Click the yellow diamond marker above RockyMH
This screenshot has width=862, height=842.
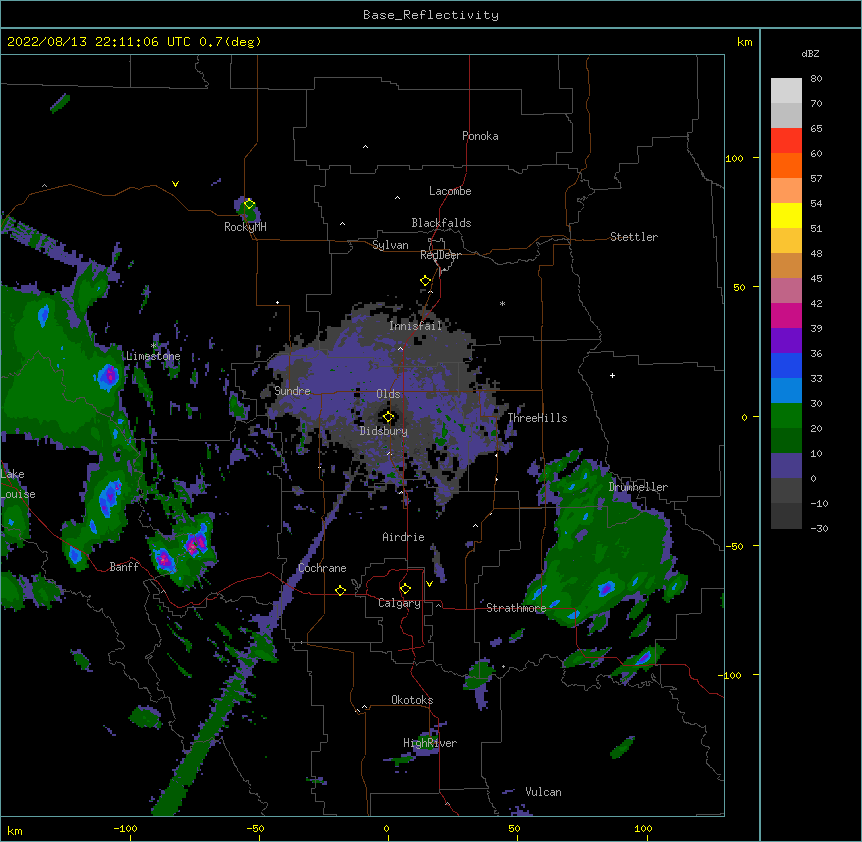(x=249, y=204)
